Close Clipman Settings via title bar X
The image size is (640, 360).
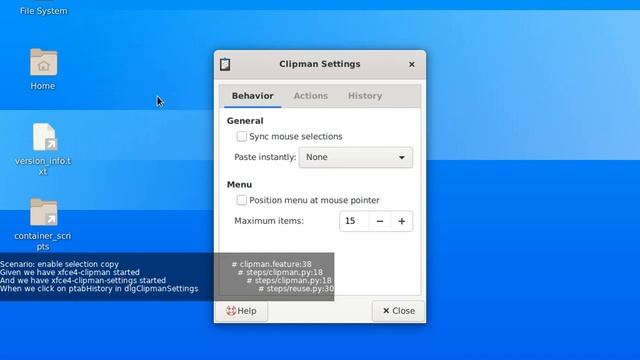tap(412, 64)
